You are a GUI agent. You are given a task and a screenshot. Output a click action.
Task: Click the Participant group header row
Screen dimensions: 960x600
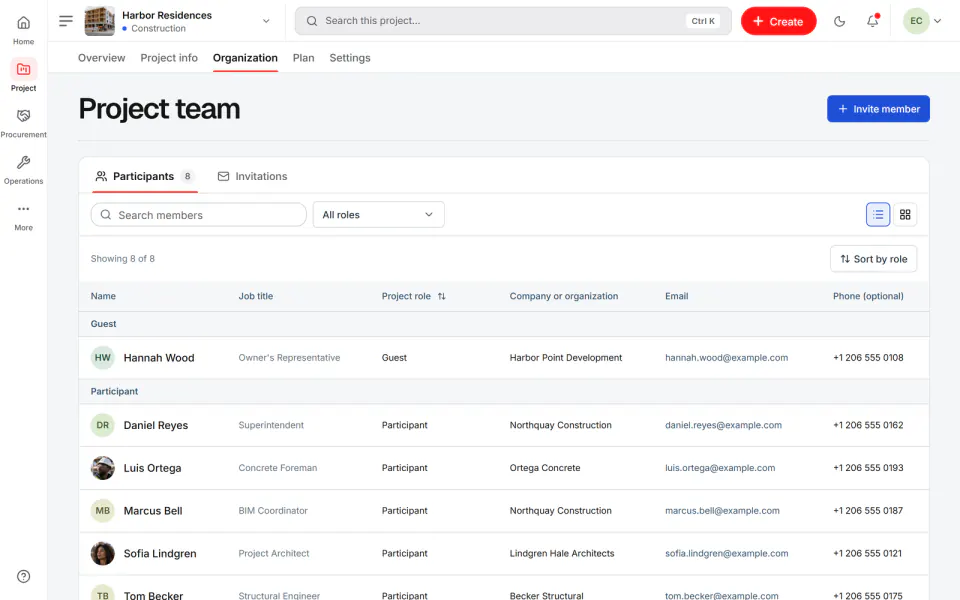[503, 391]
